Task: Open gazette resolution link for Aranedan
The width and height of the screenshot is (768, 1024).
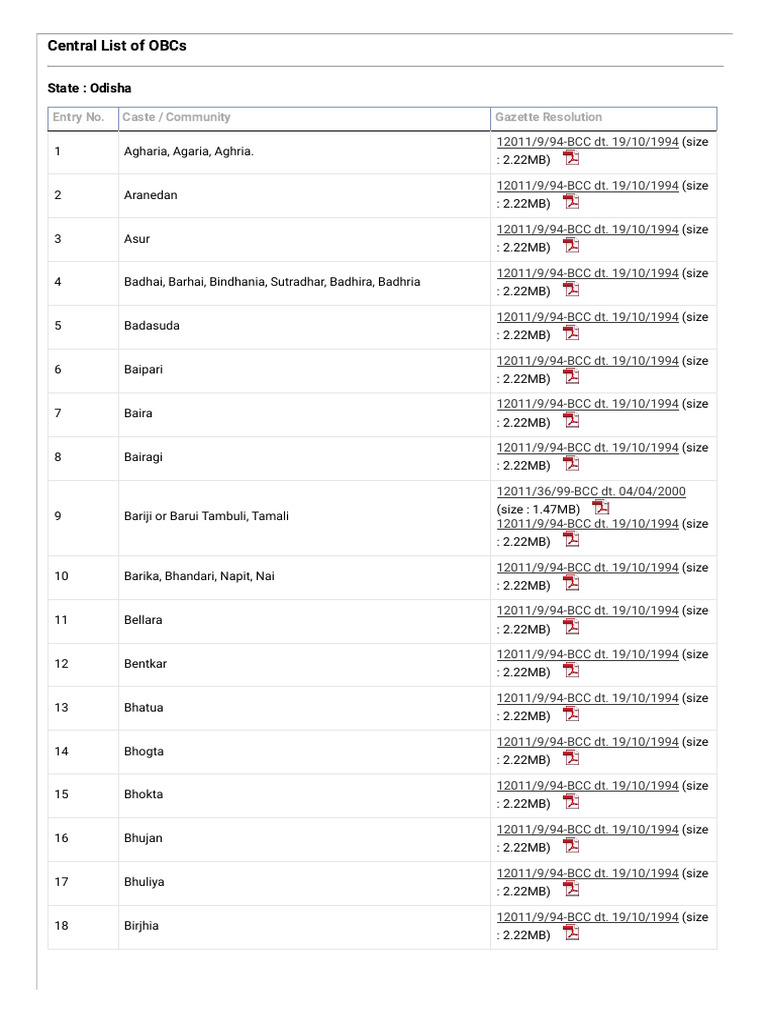Action: coord(587,186)
